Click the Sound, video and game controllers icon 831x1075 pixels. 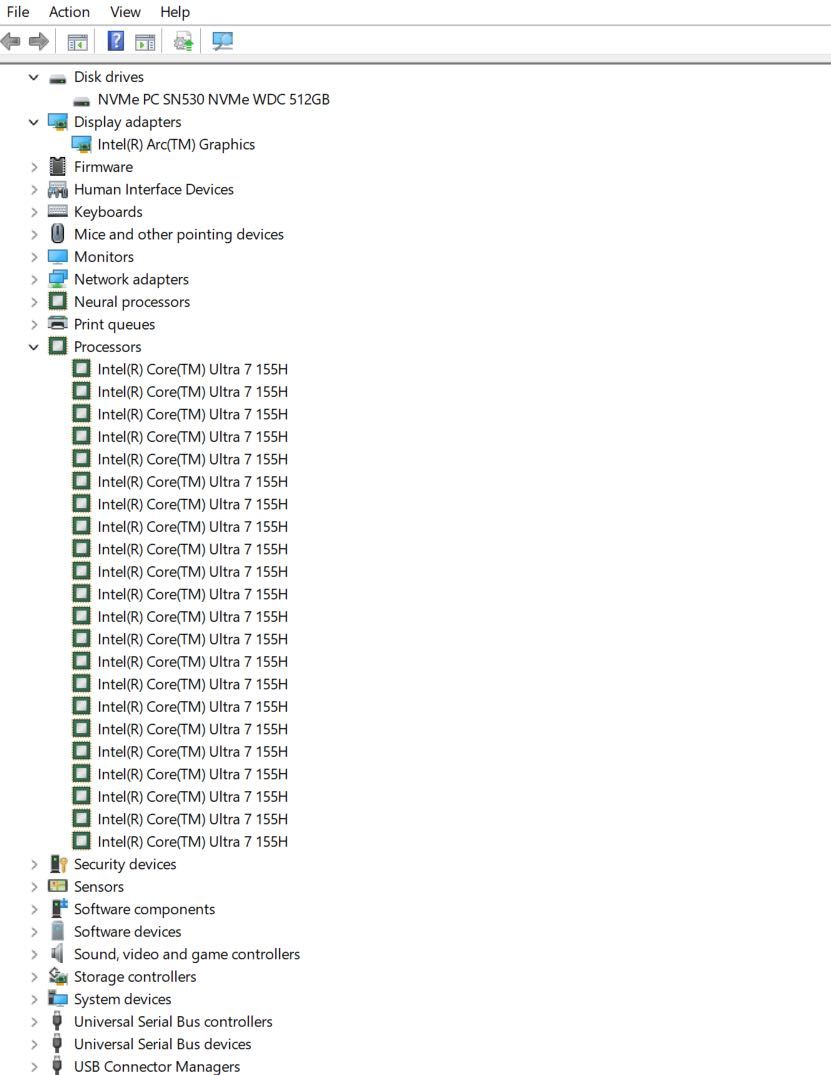57,954
